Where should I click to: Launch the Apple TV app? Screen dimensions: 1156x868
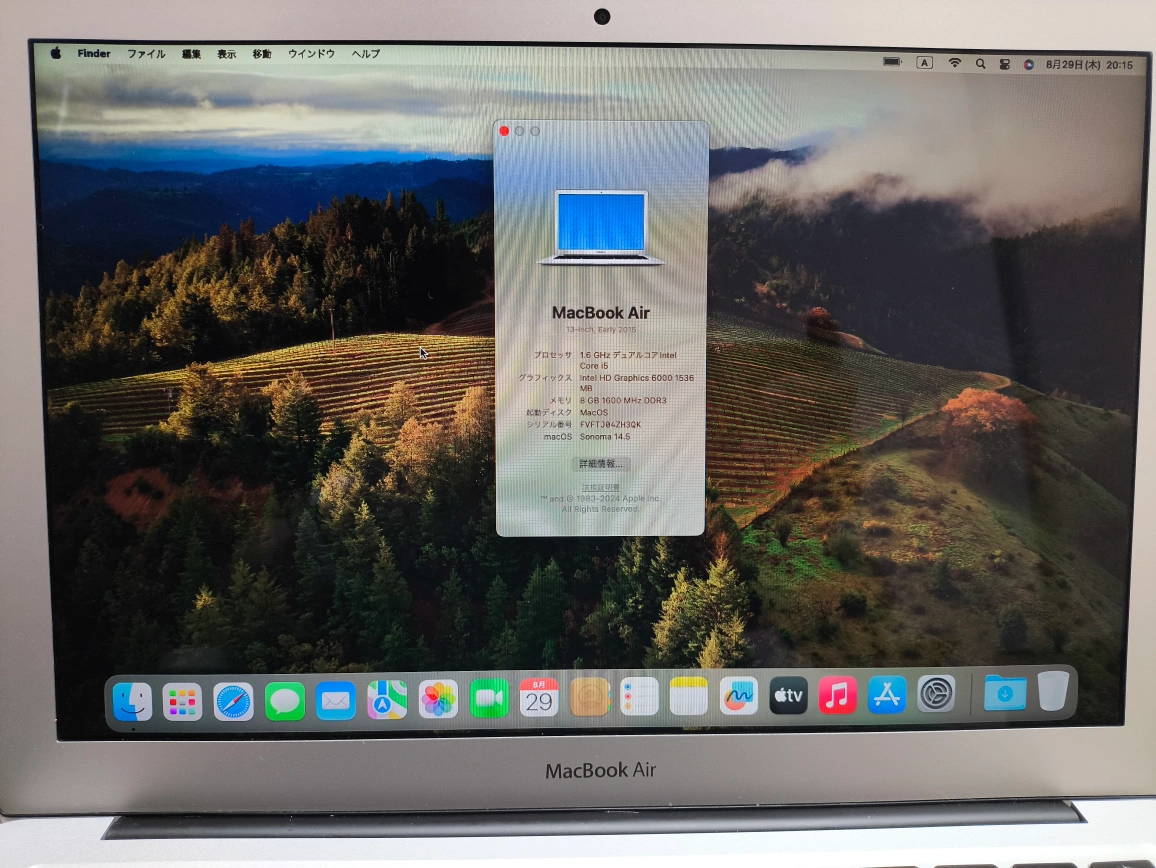788,695
